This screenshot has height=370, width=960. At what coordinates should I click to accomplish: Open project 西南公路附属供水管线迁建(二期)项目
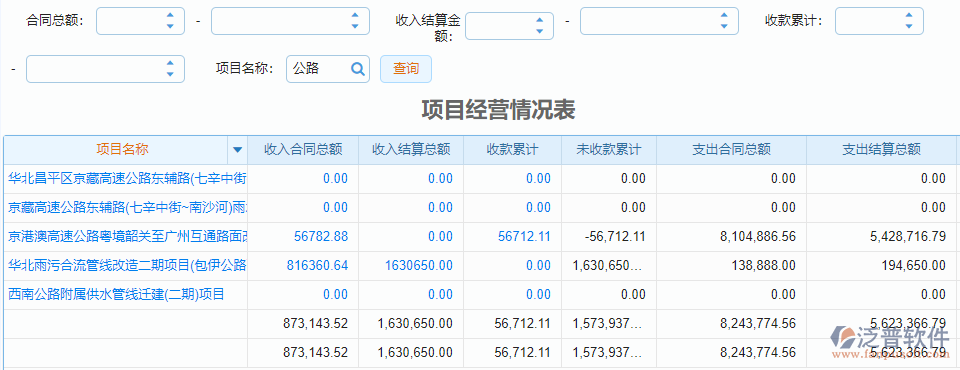click(116, 294)
